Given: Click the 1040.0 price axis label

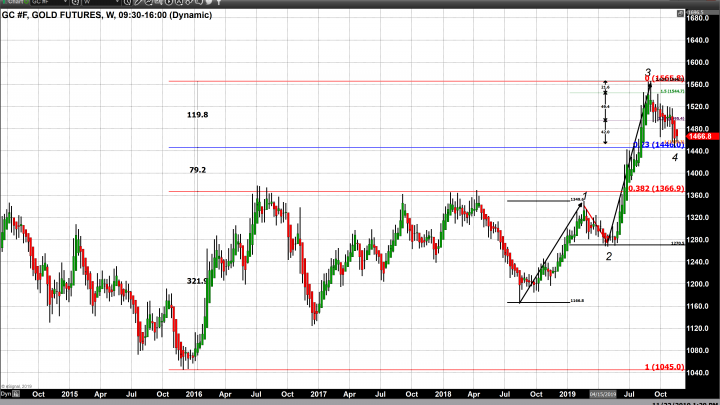Looking at the screenshot, I should (698, 373).
